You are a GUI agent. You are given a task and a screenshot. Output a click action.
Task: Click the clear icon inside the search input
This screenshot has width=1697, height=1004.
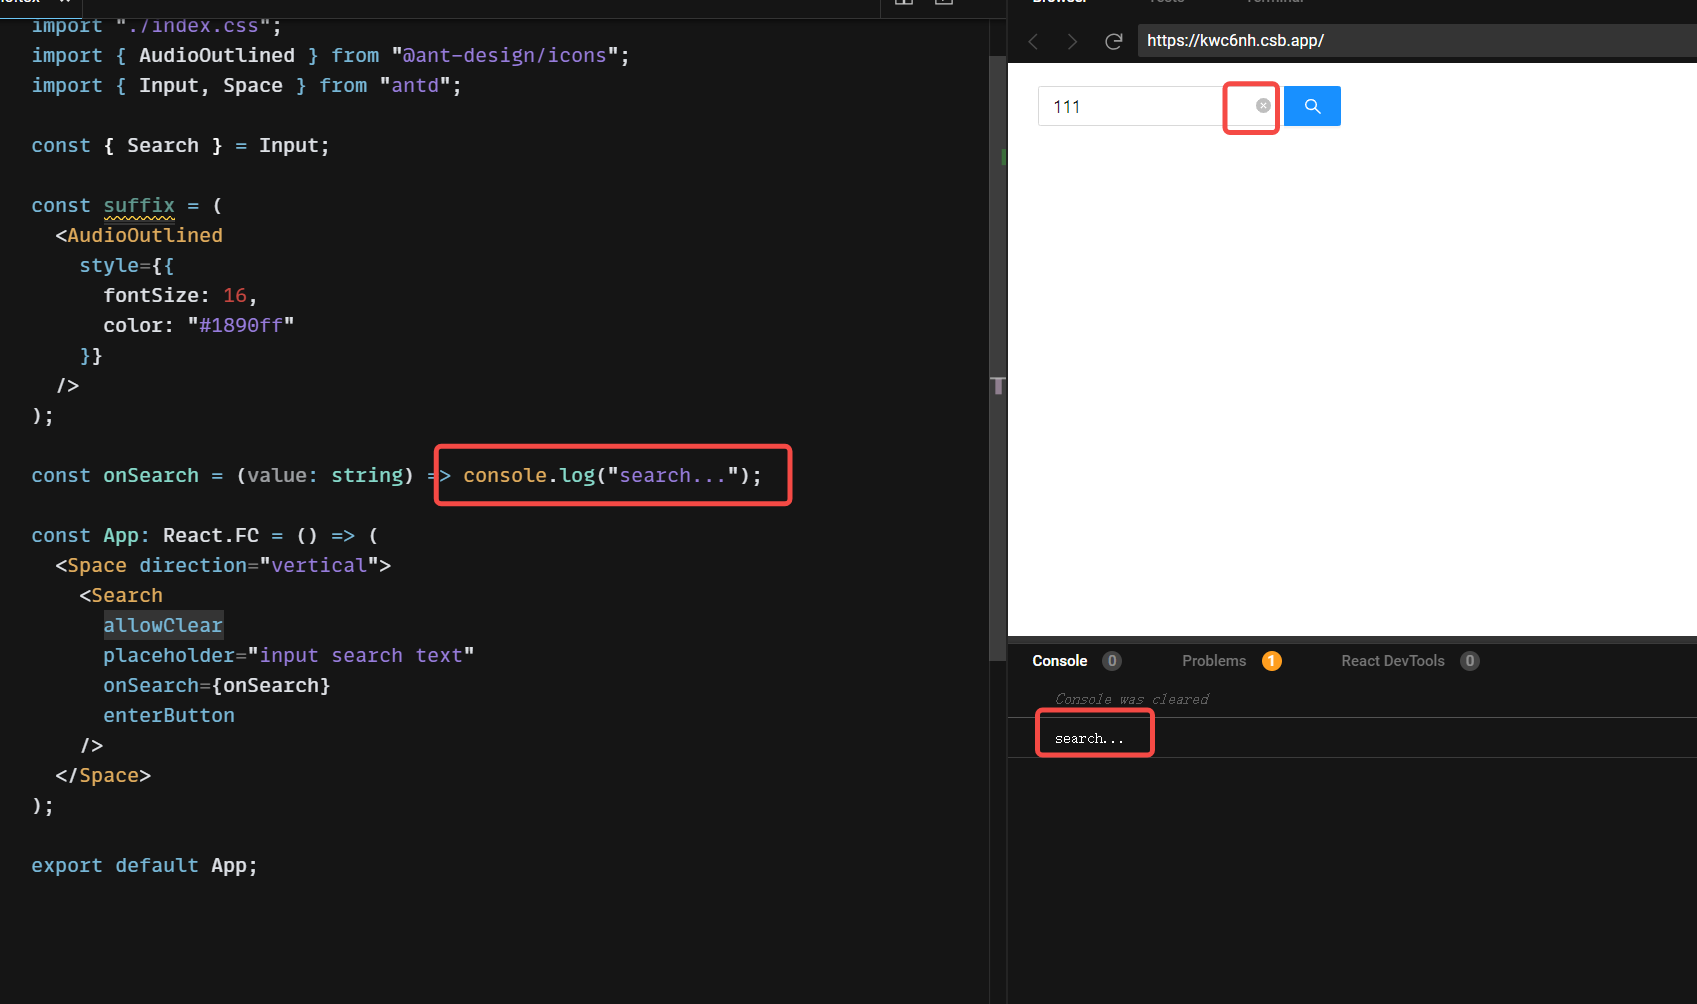(1263, 106)
